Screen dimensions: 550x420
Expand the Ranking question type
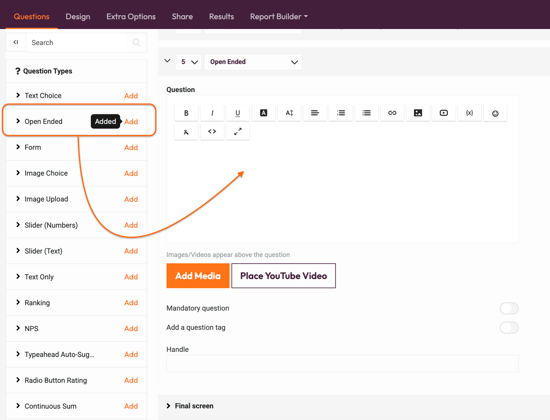18,302
